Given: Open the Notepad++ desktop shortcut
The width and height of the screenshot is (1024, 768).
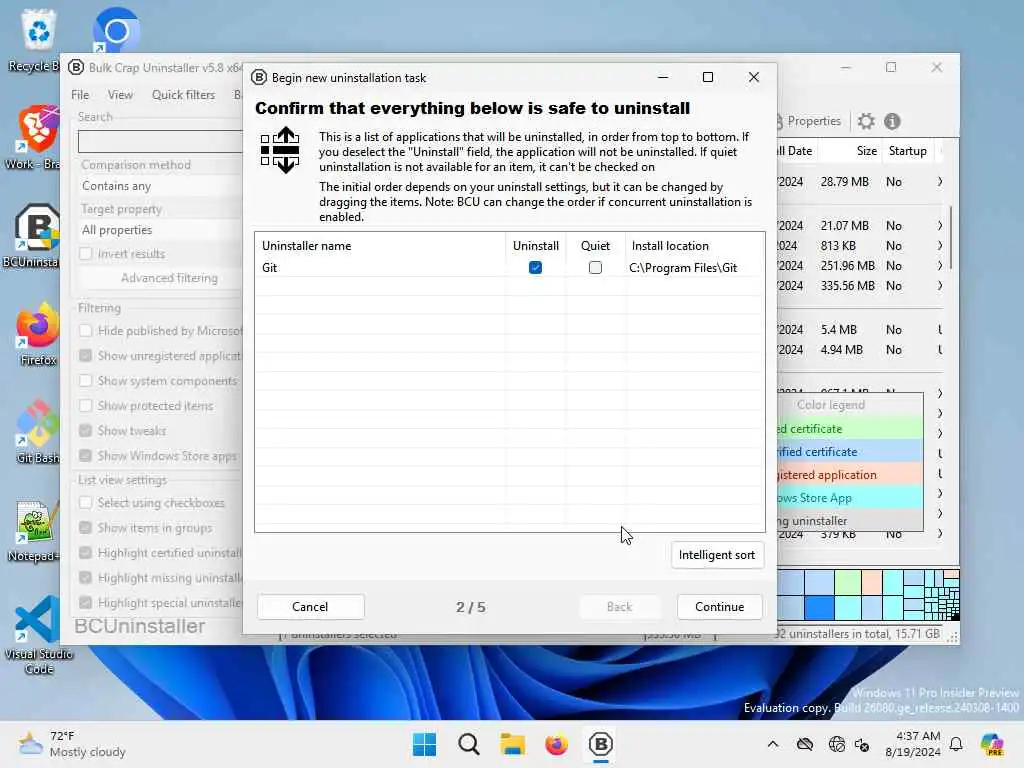Looking at the screenshot, I should point(36,530).
